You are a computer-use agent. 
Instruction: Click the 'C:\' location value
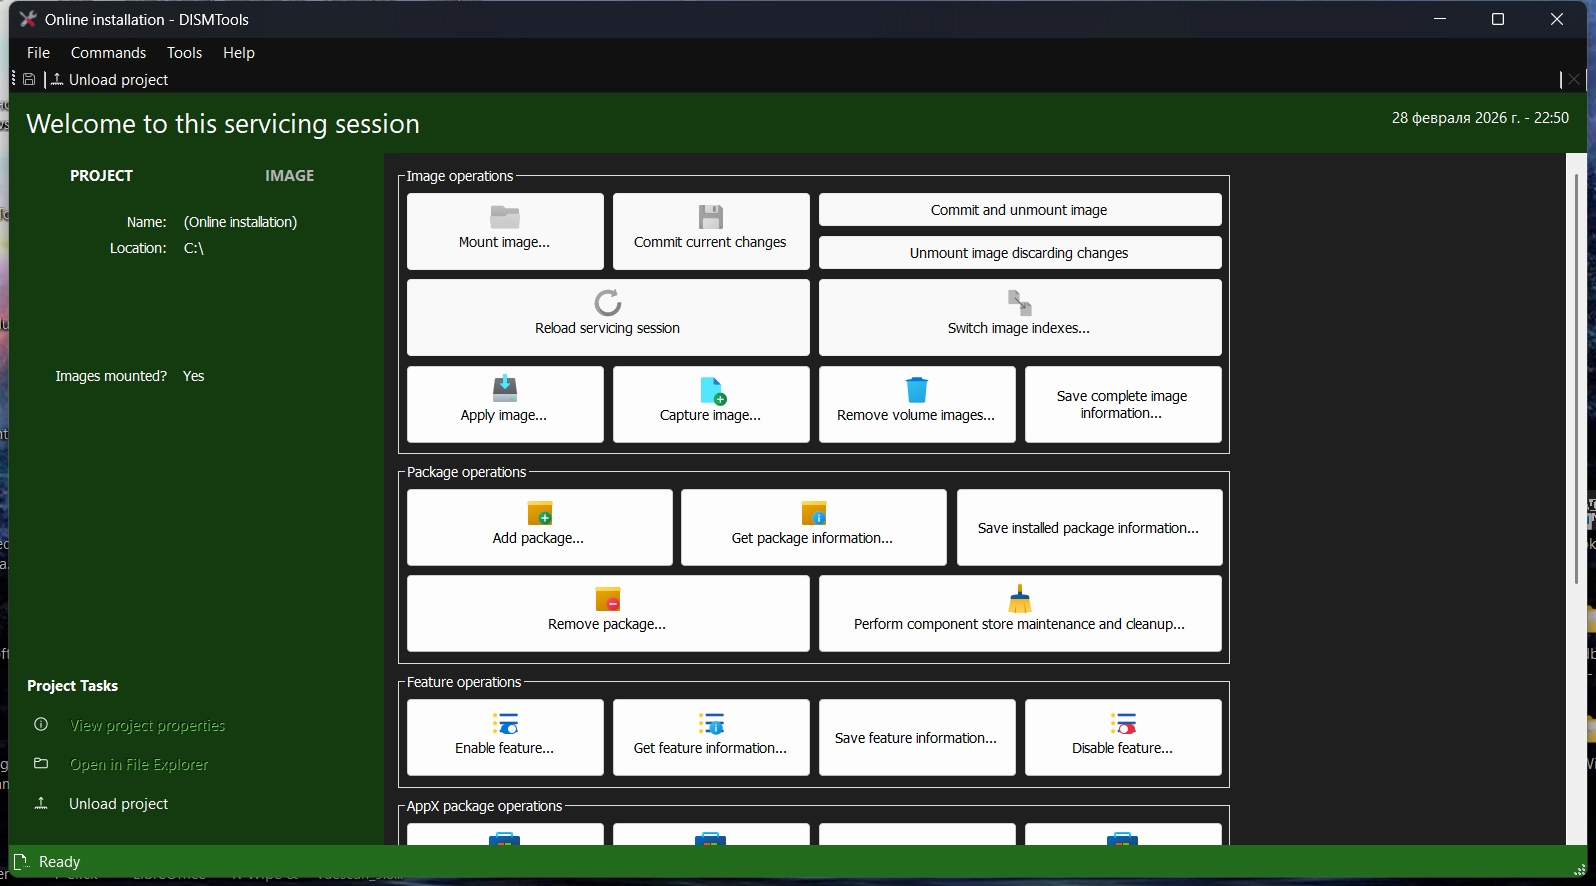click(x=194, y=248)
